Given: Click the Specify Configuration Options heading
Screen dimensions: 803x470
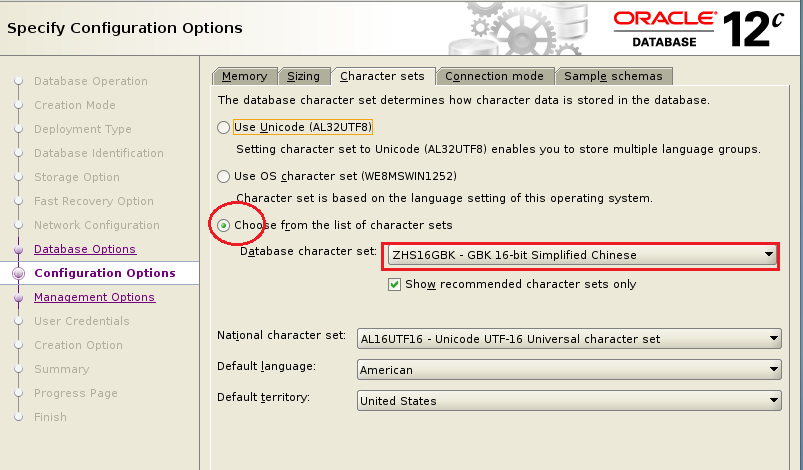Looking at the screenshot, I should click(x=125, y=28).
